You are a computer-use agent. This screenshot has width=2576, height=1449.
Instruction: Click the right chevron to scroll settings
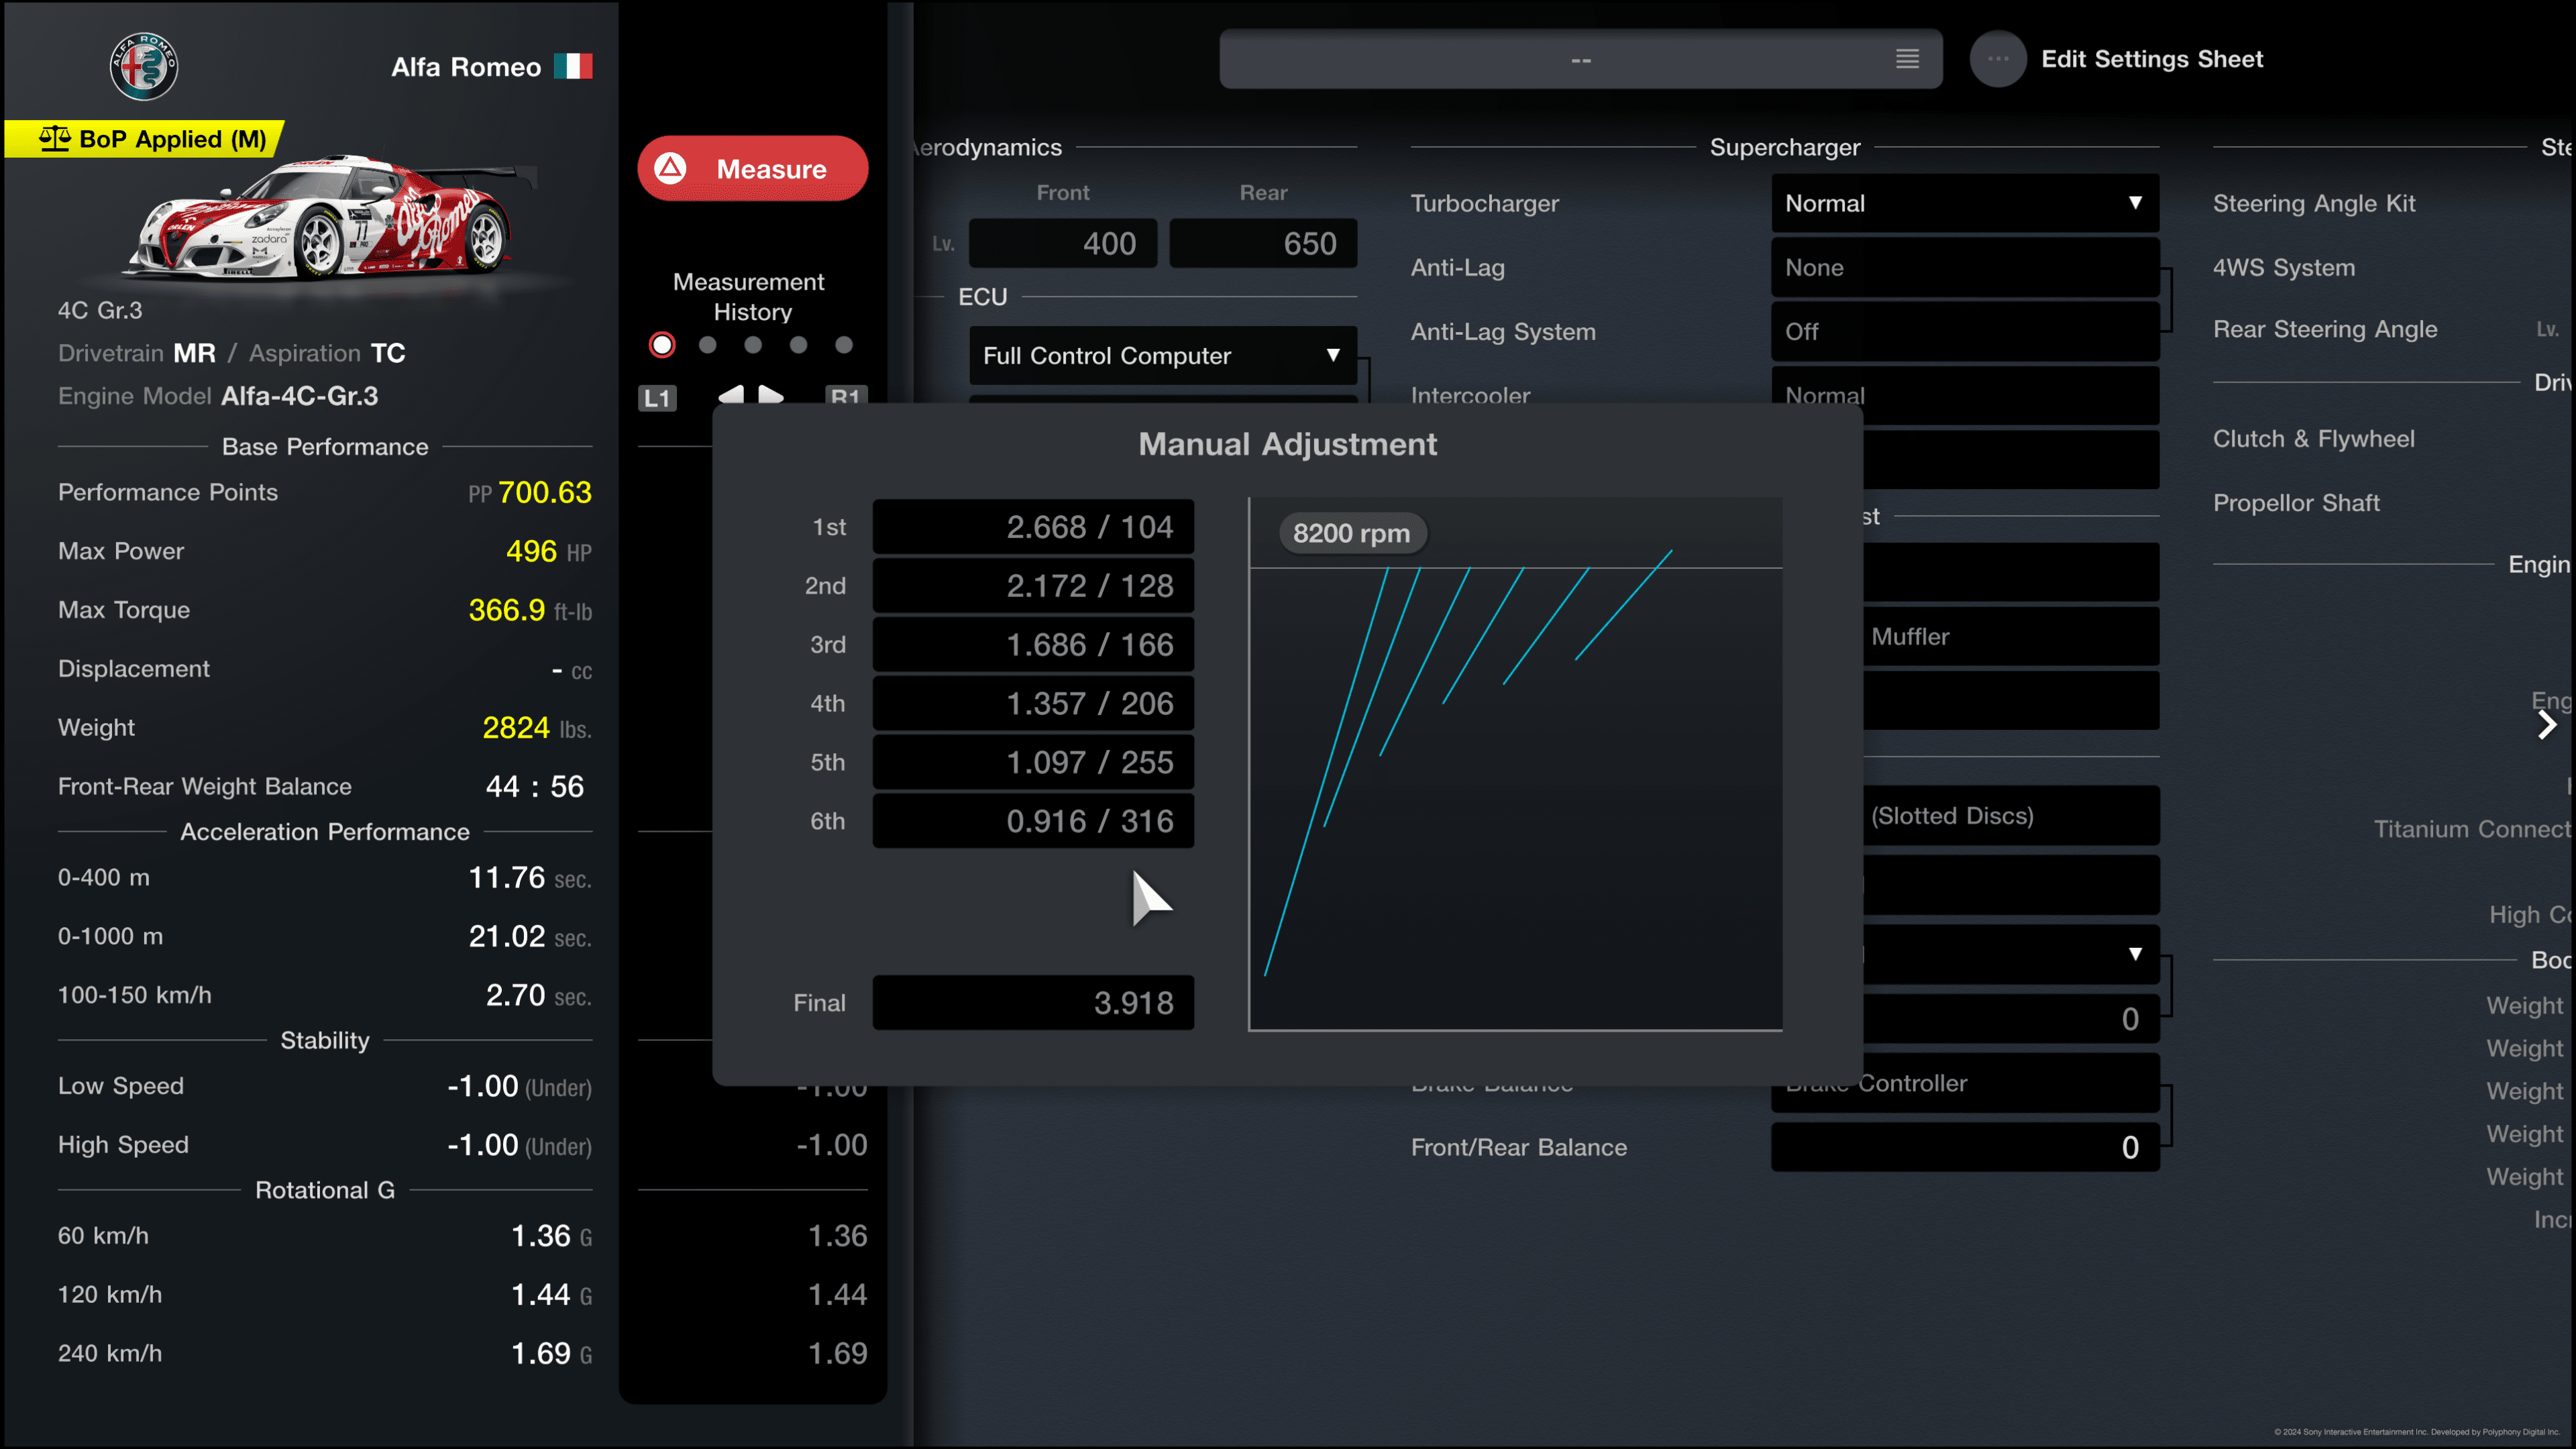pyautogui.click(x=2547, y=725)
